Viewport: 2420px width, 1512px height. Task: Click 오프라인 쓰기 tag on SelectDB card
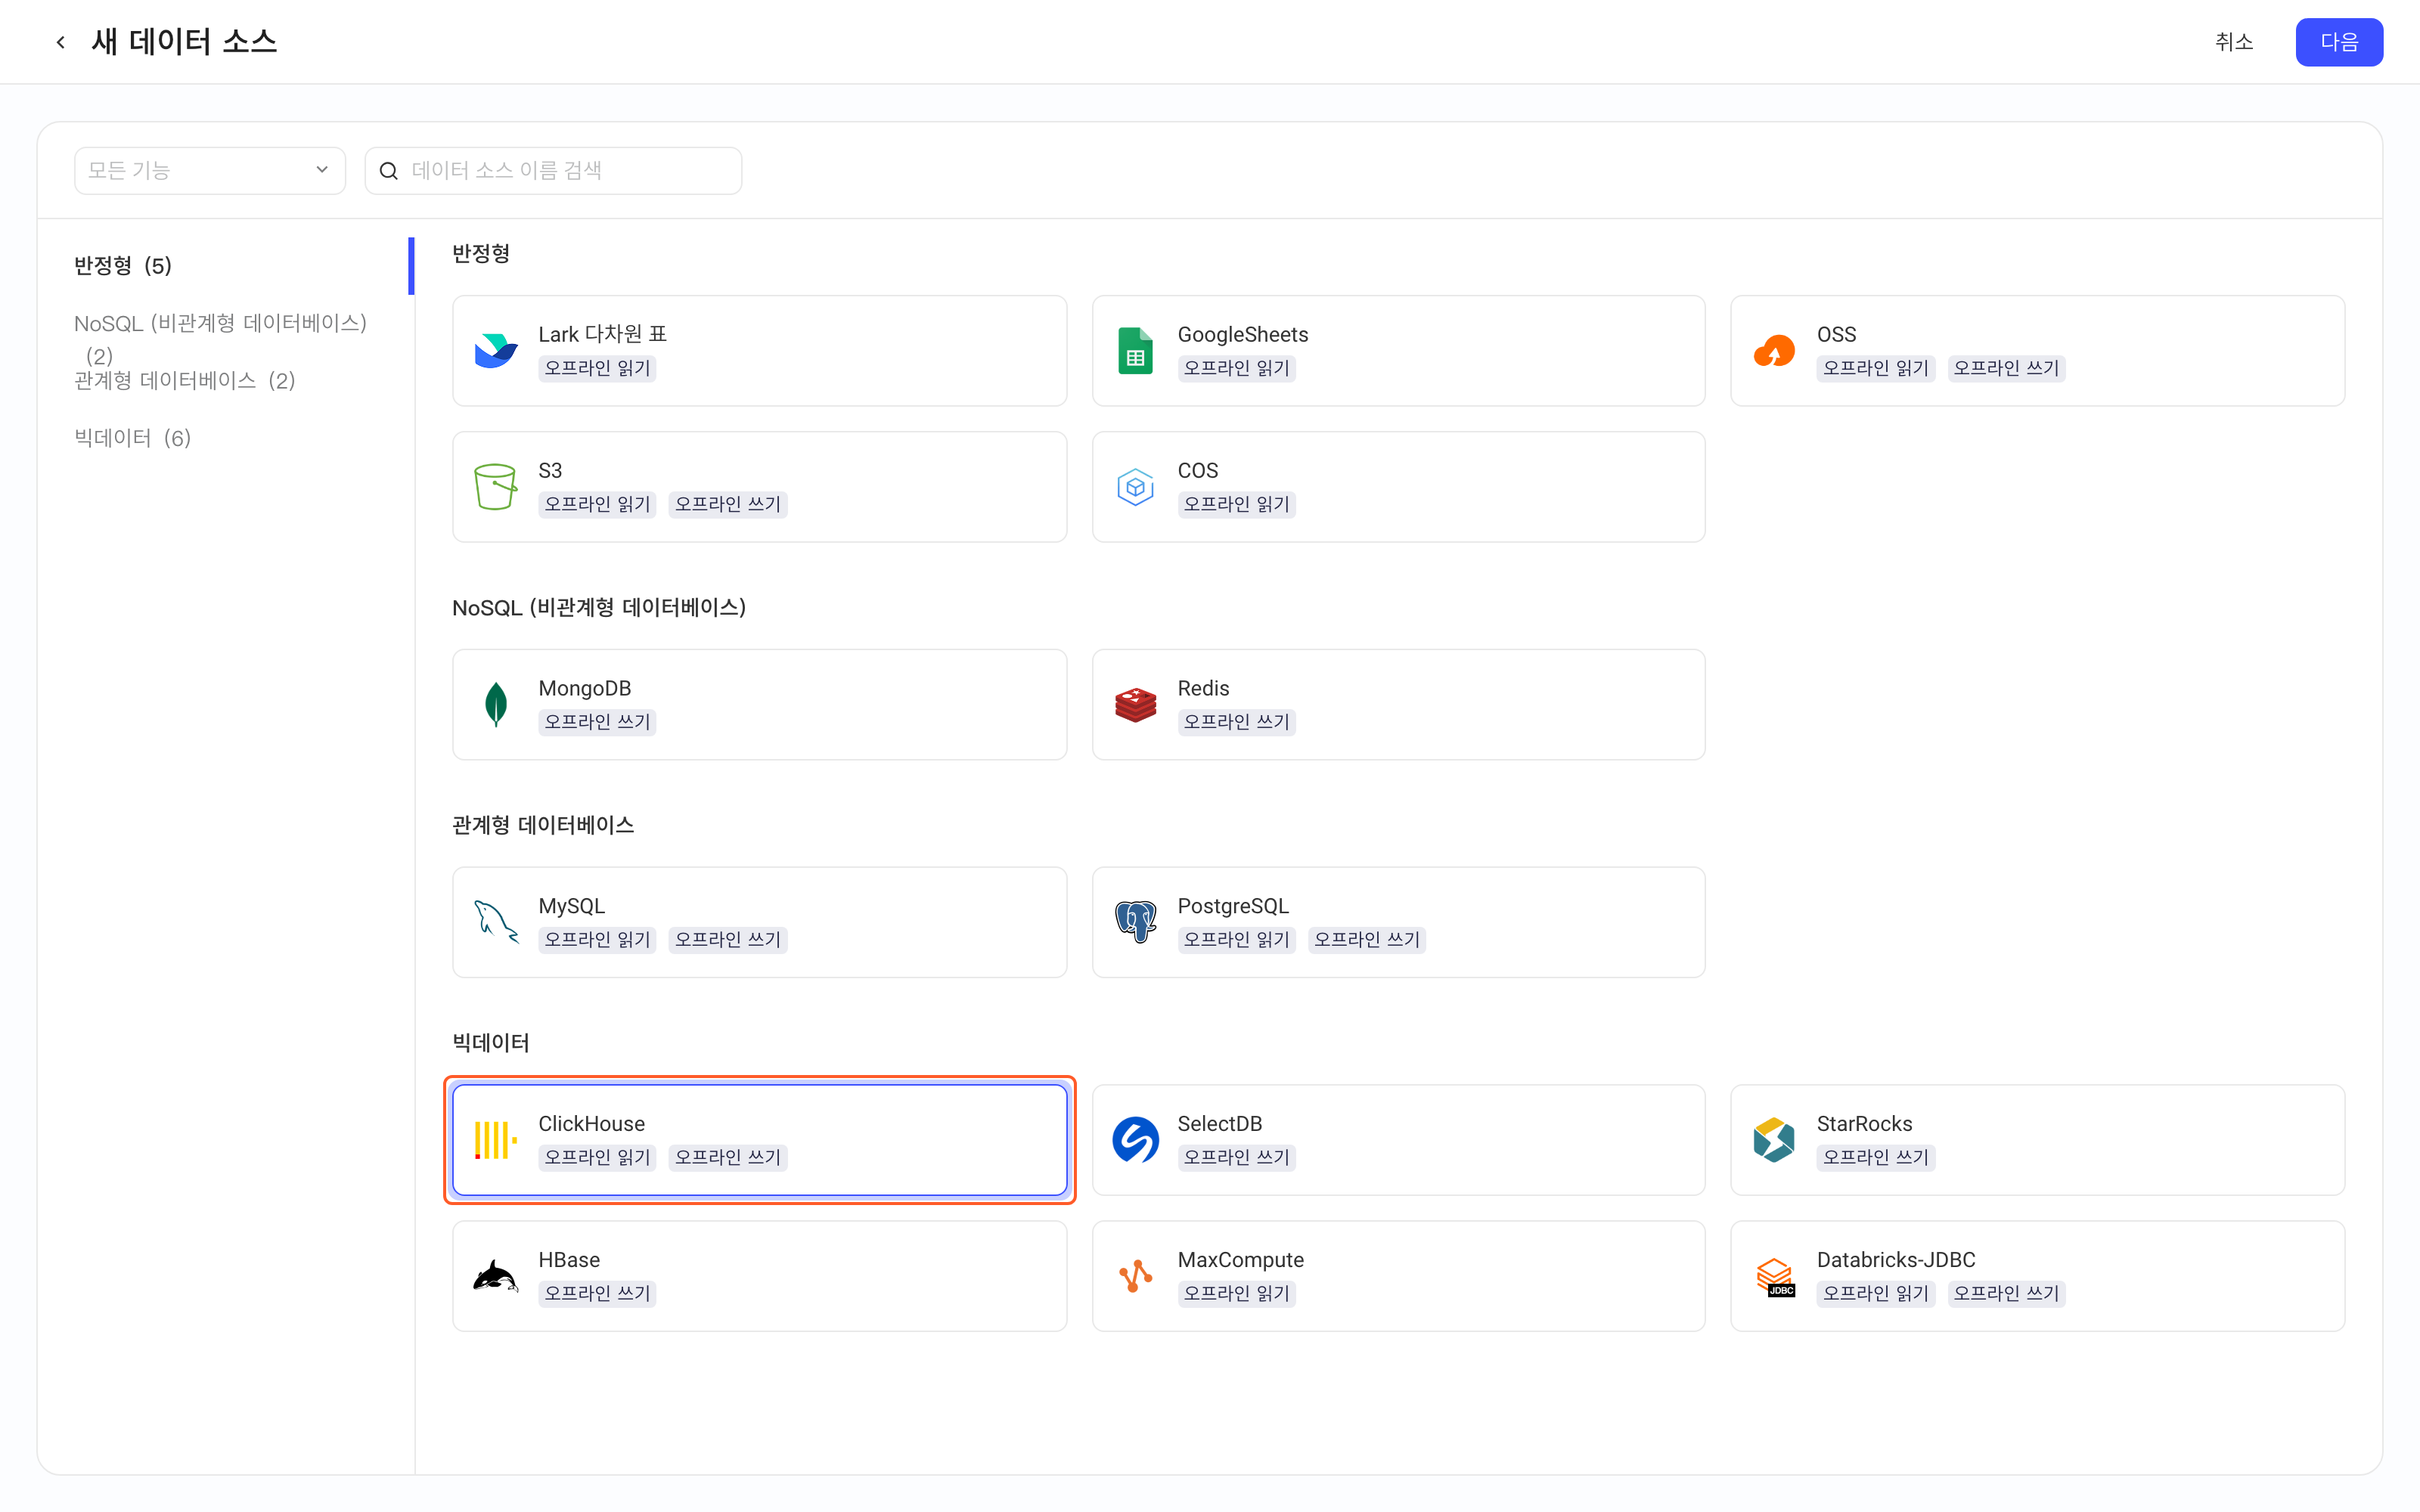1237,1158
